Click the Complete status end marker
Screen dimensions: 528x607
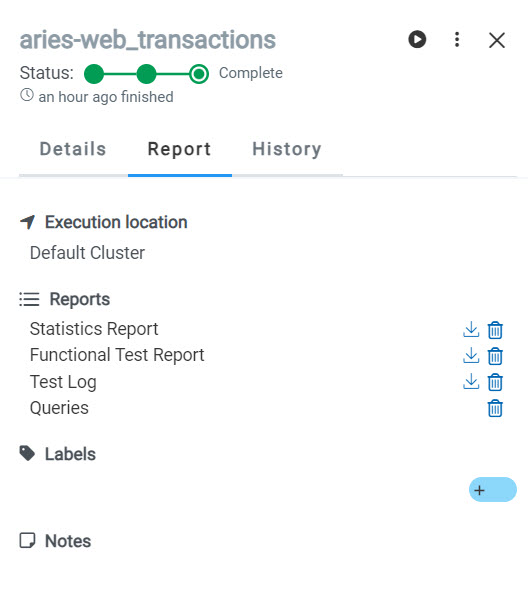(x=199, y=74)
